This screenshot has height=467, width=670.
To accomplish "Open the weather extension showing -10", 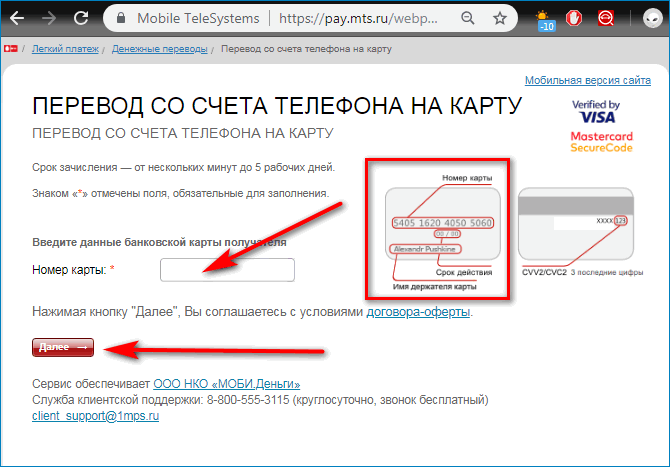I will click(x=545, y=20).
